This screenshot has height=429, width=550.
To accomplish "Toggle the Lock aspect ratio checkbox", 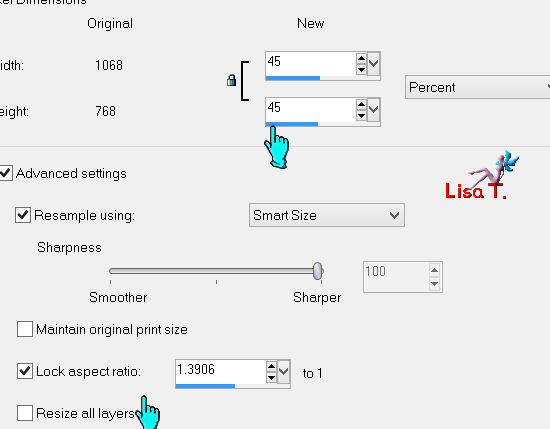I will pyautogui.click(x=25, y=371).
